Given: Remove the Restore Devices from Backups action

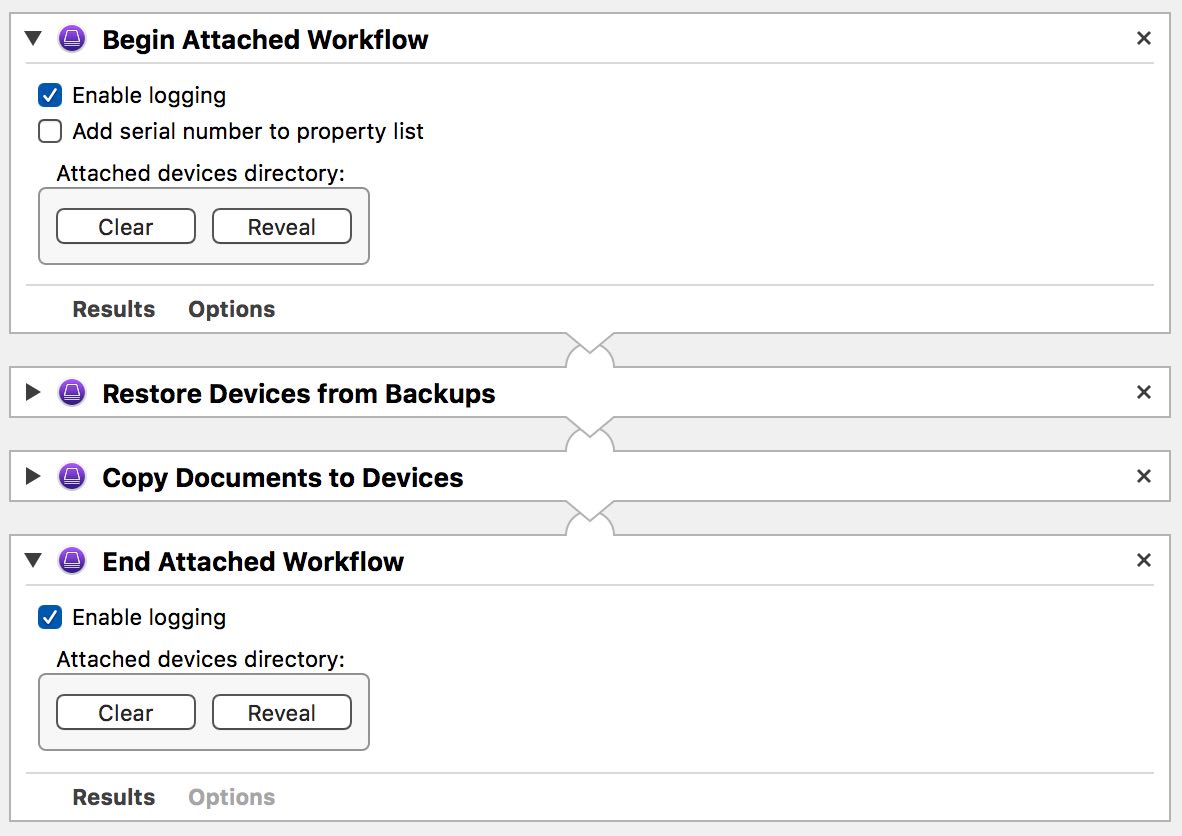Looking at the screenshot, I should 1144,392.
